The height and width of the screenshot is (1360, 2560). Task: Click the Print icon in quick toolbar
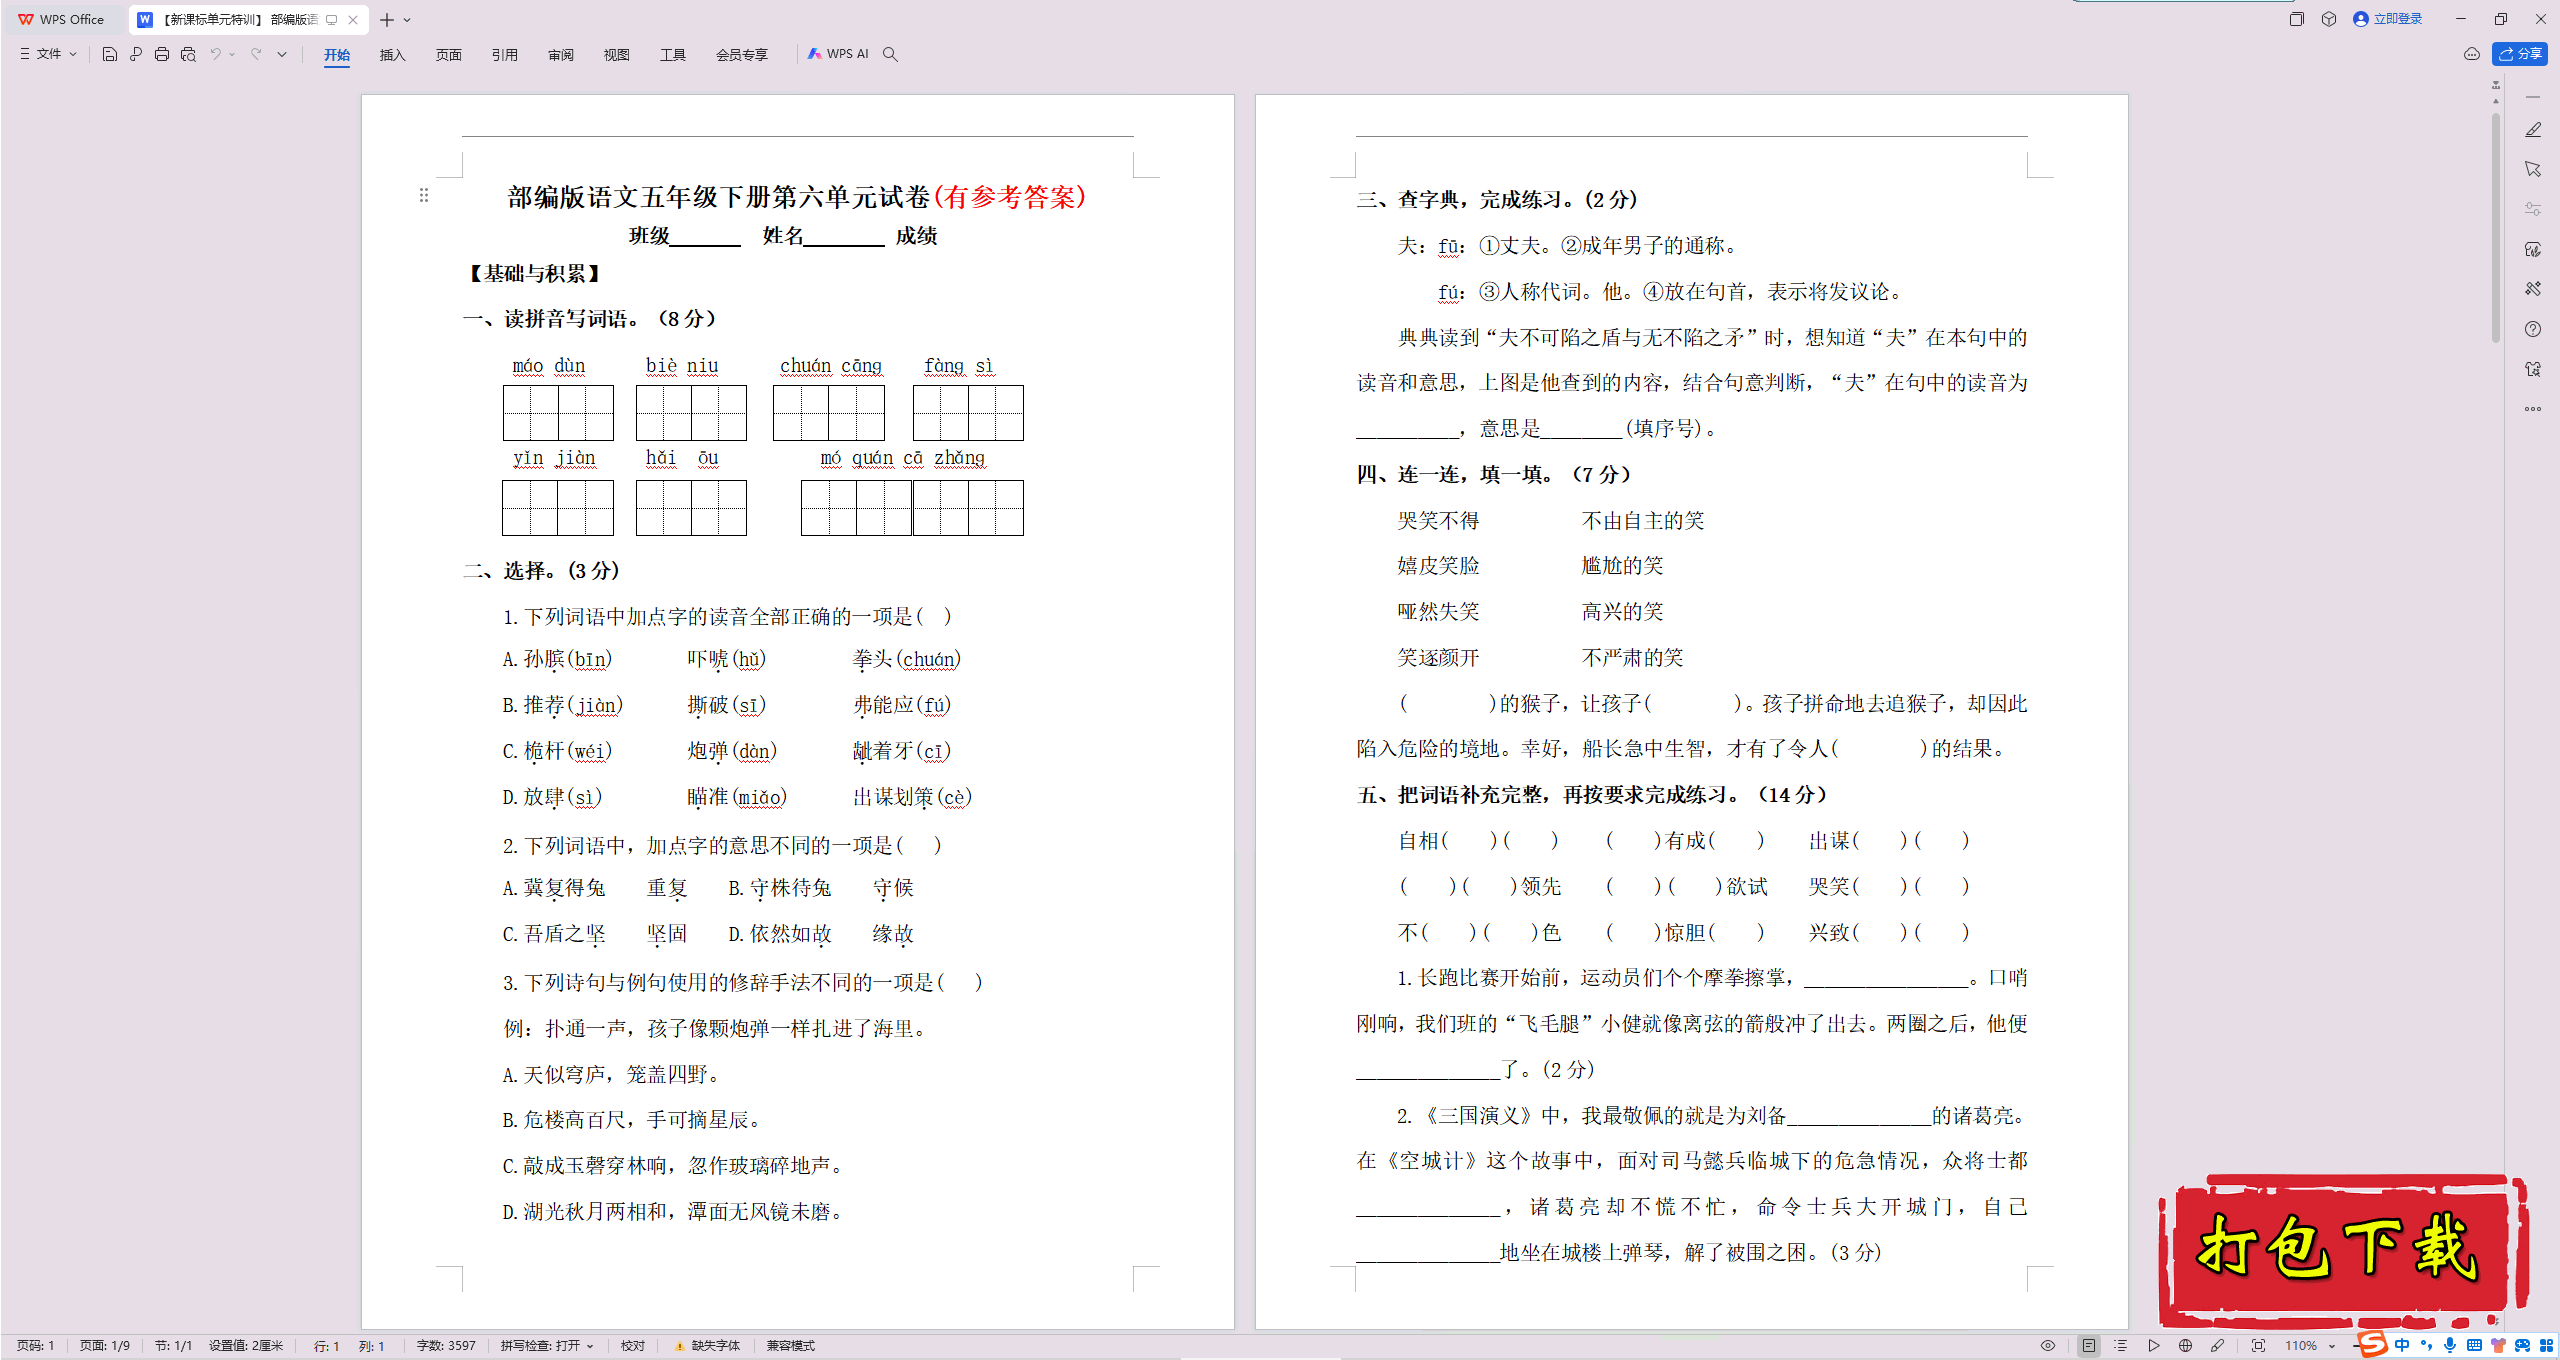162,54
